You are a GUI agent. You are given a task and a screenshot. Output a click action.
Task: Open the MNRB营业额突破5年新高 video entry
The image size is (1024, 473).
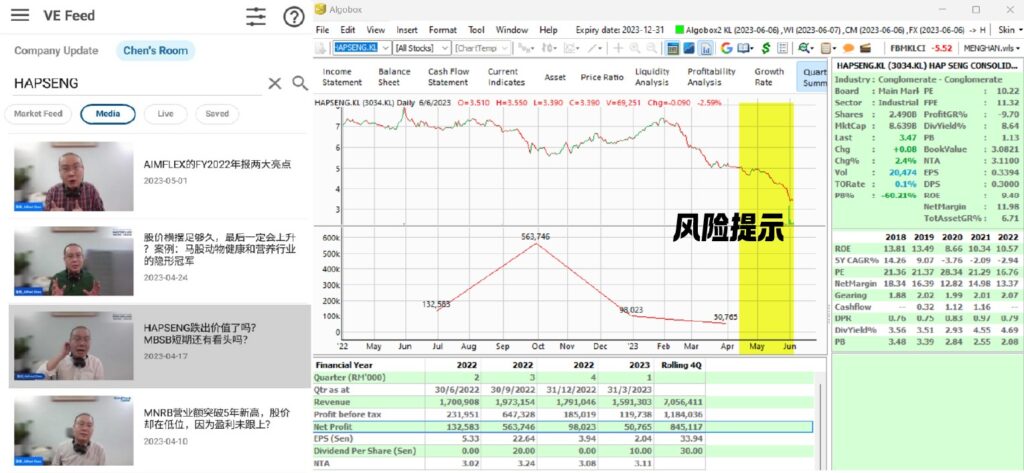click(159, 430)
